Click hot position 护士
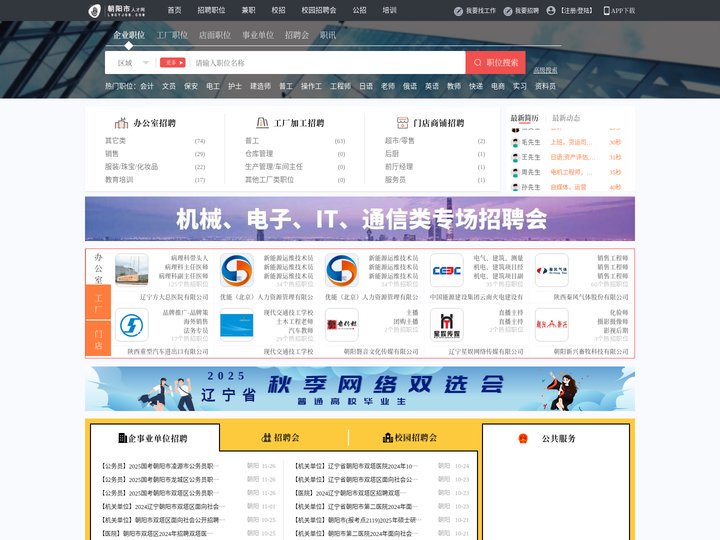 tap(235, 86)
